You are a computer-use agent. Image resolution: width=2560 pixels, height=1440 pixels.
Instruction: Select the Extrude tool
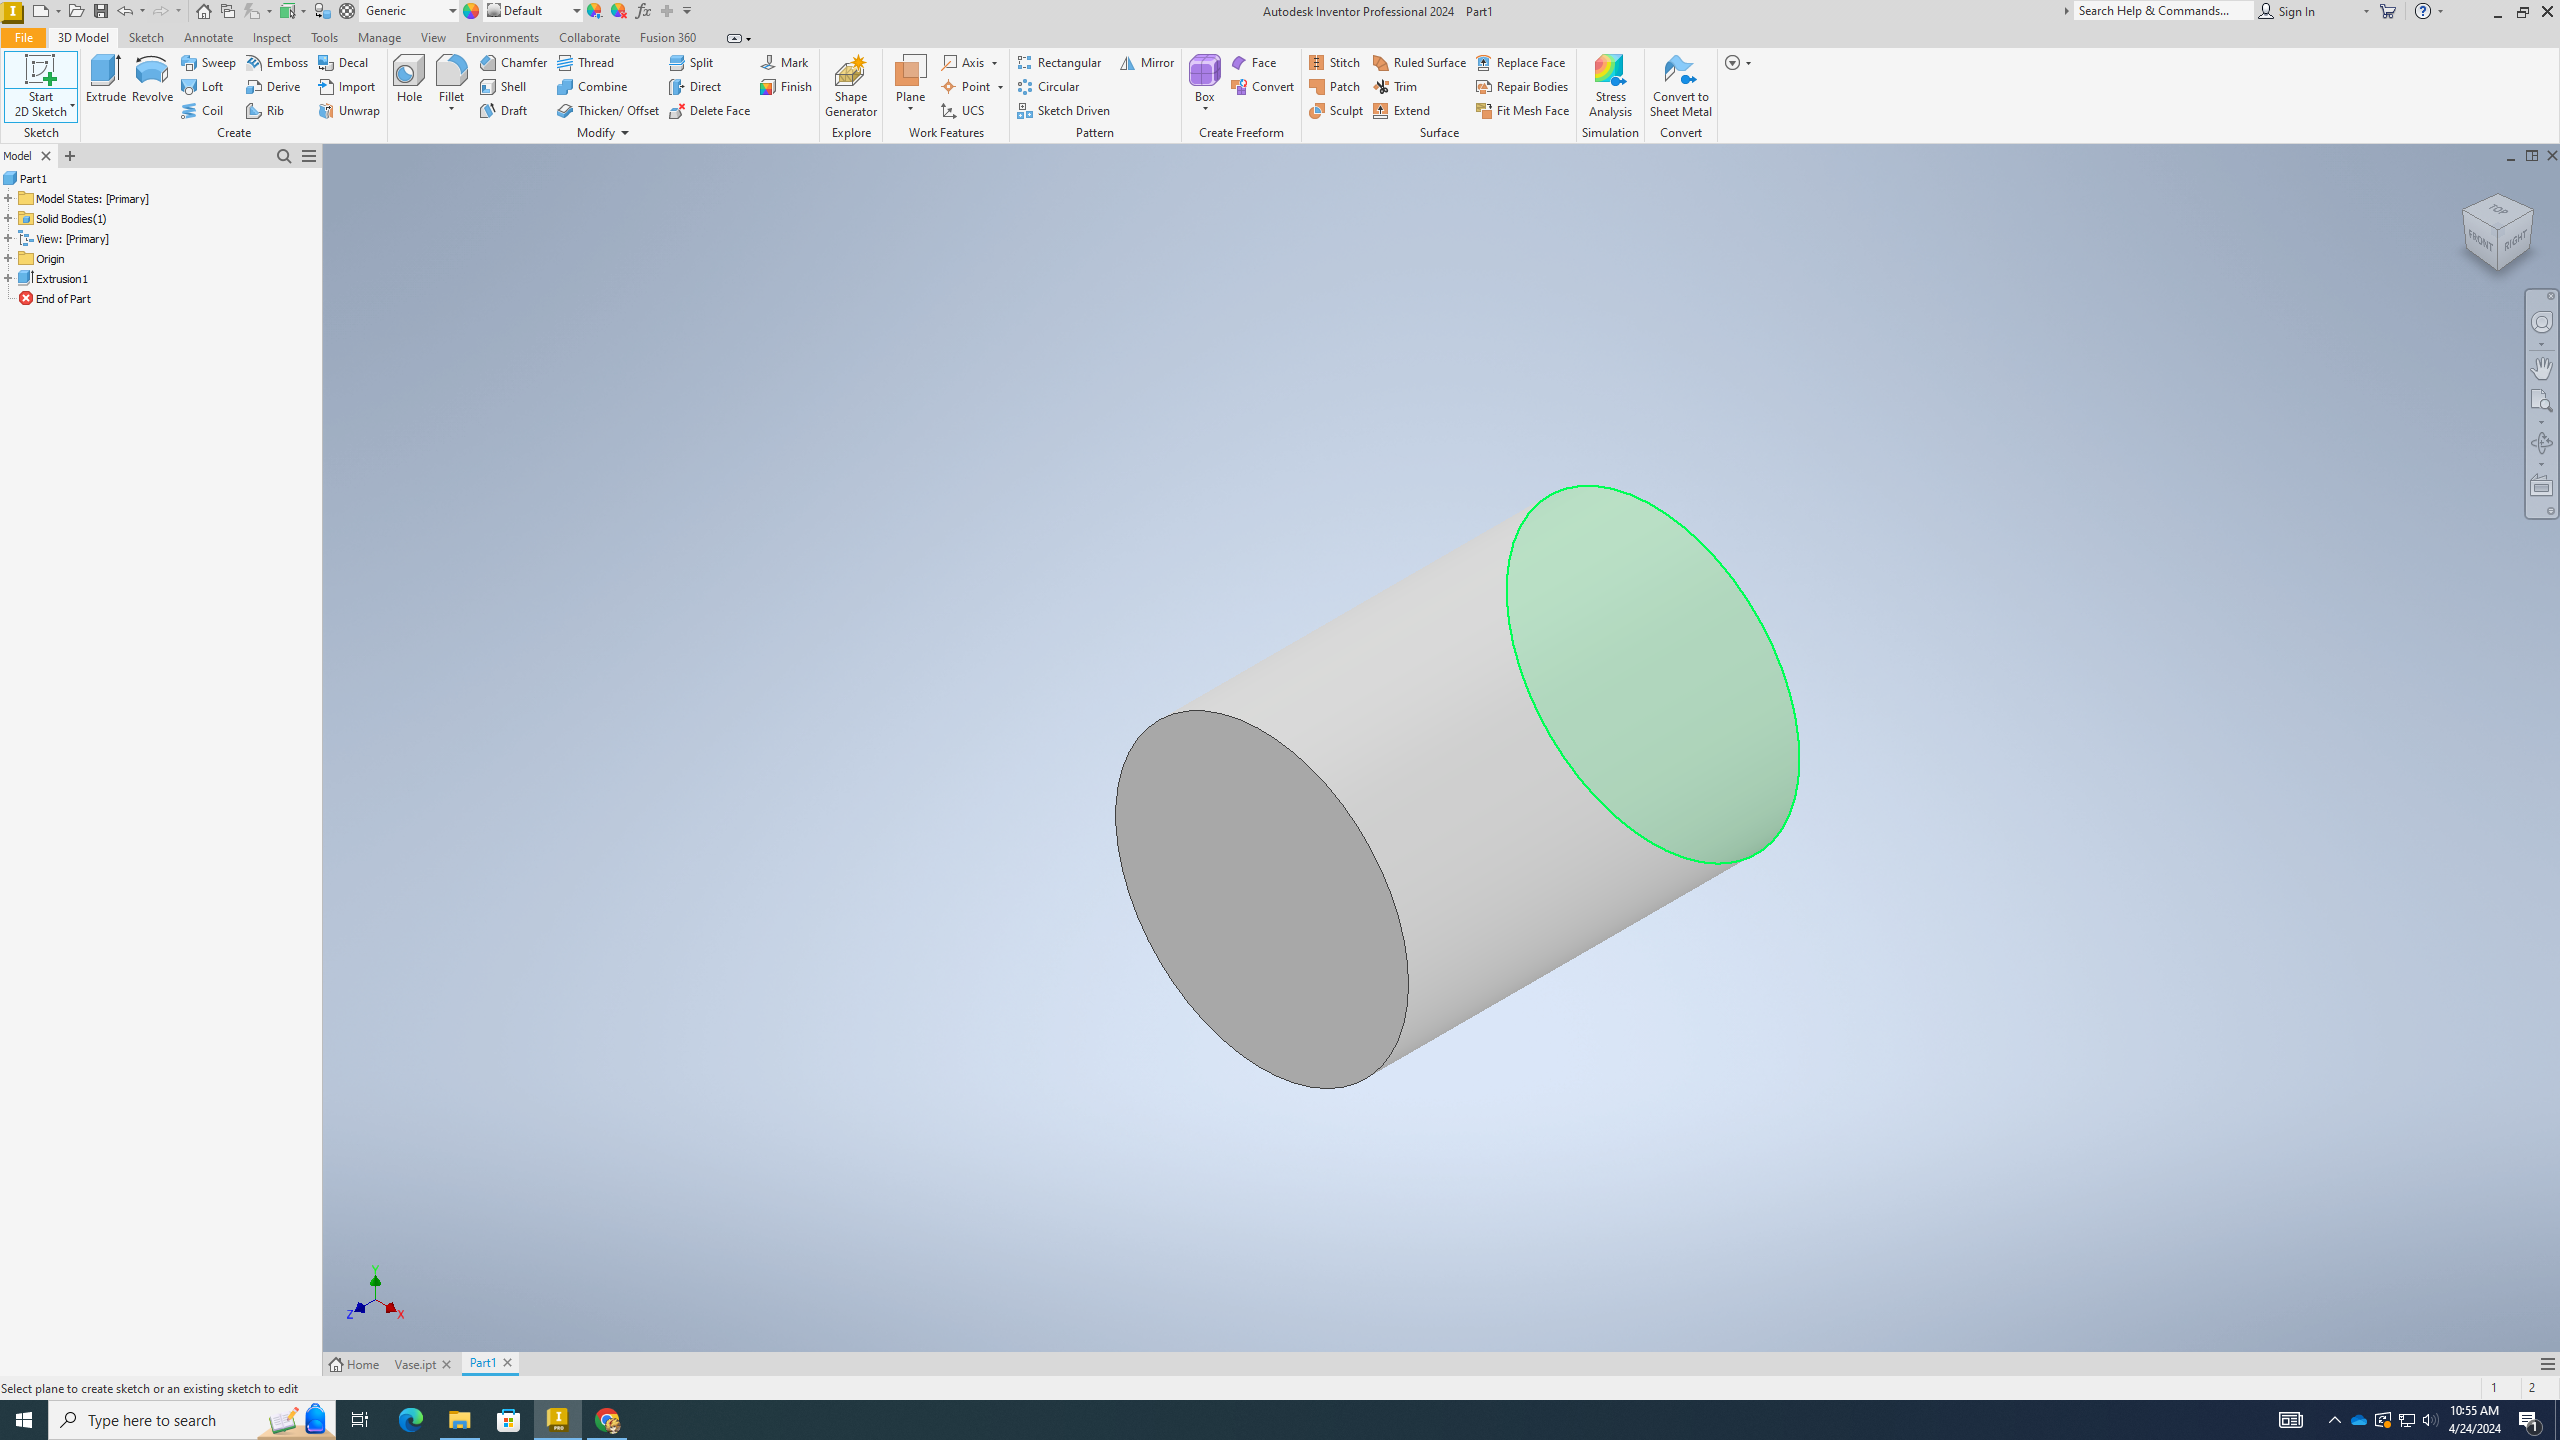coord(105,79)
